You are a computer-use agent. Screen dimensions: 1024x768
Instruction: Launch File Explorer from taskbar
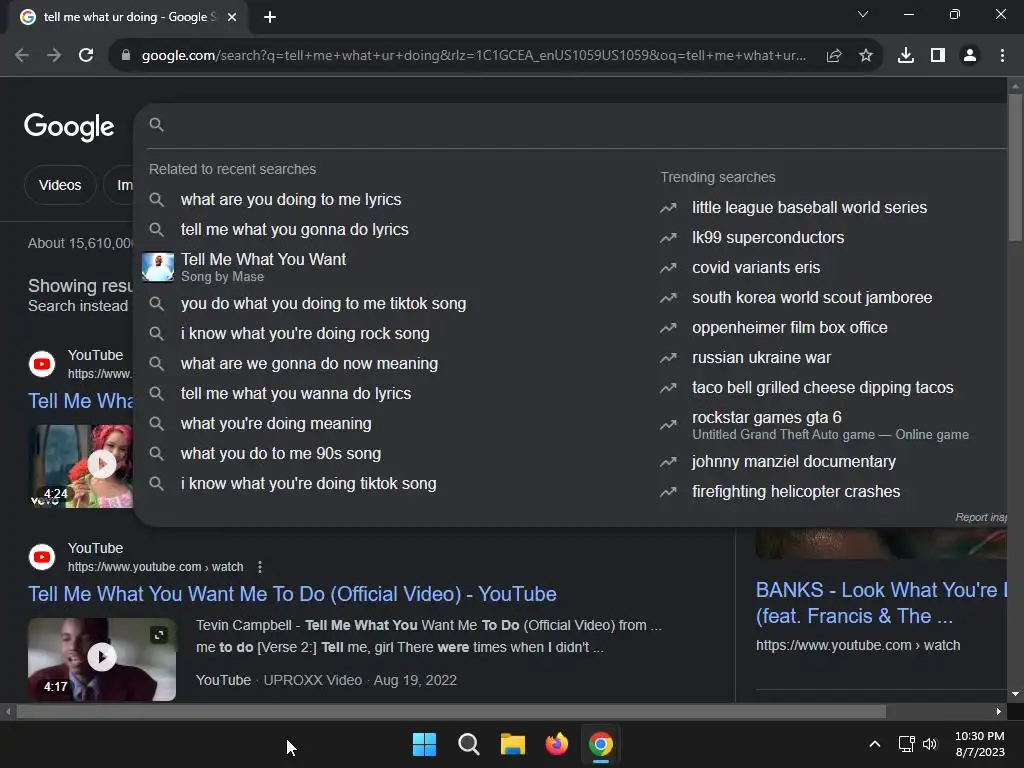pos(513,744)
